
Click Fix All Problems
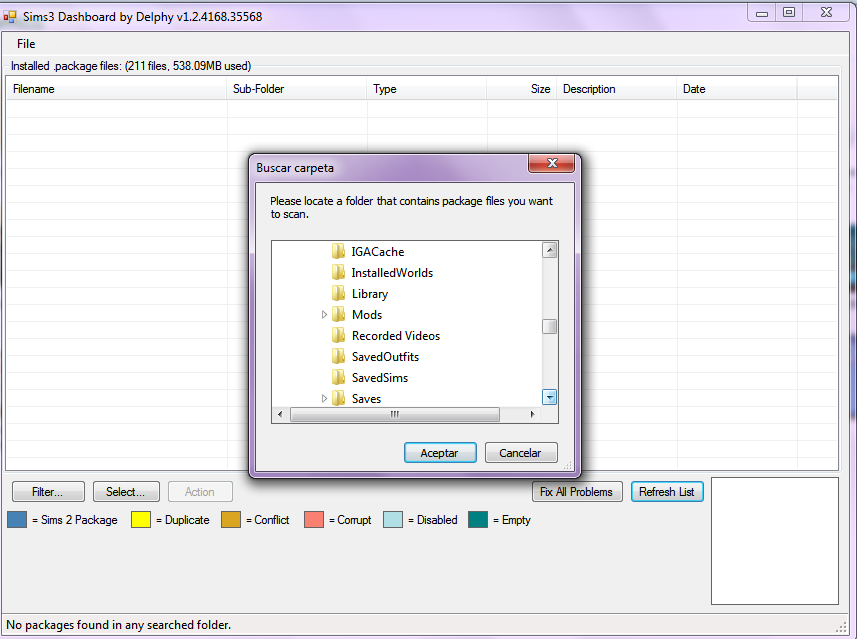coord(577,491)
